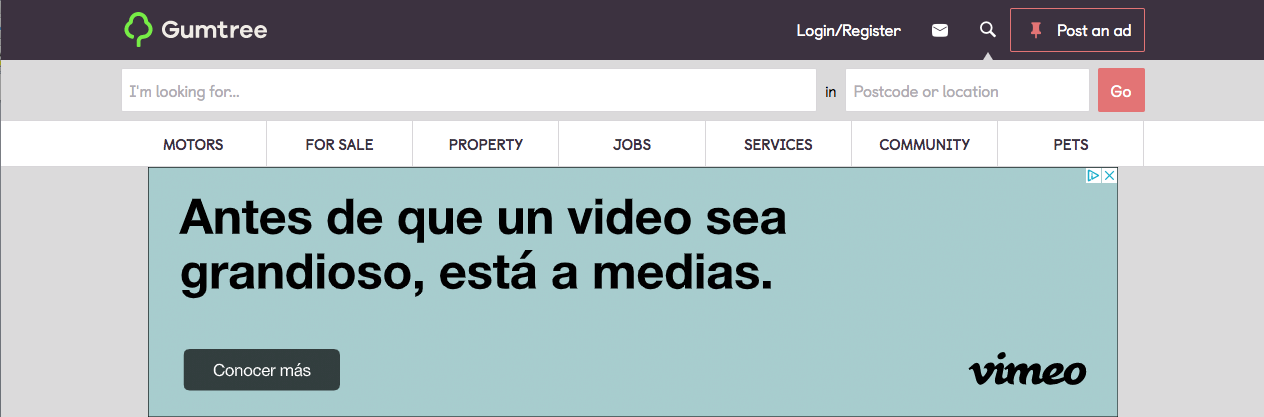1264x417 pixels.
Task: Open the COMMUNITY category
Action: tap(924, 145)
